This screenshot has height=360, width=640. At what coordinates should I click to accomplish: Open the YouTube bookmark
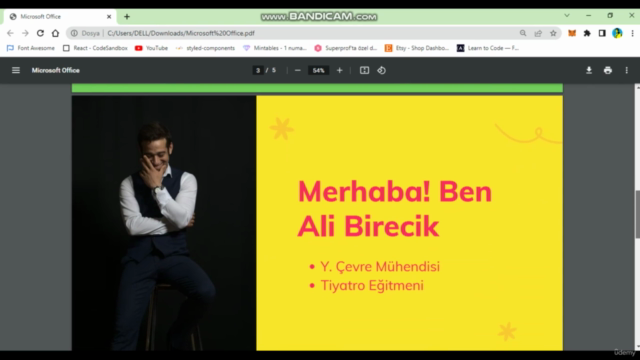151,48
